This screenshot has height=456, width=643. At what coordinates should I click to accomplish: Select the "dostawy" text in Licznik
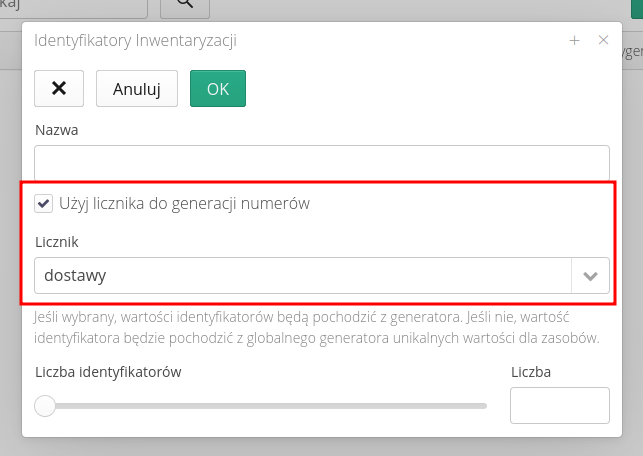75,276
